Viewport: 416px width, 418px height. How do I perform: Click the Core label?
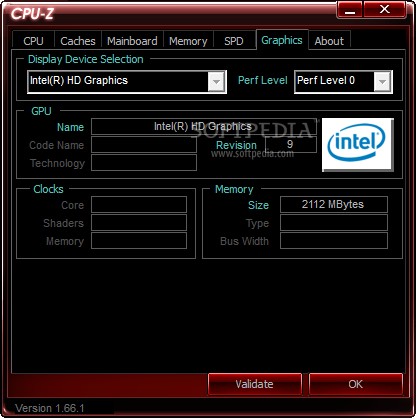[72, 205]
